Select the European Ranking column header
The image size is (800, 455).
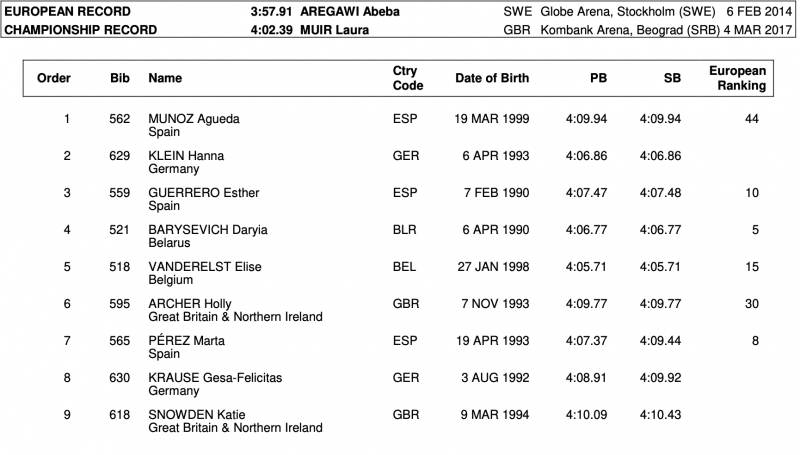pos(737,78)
